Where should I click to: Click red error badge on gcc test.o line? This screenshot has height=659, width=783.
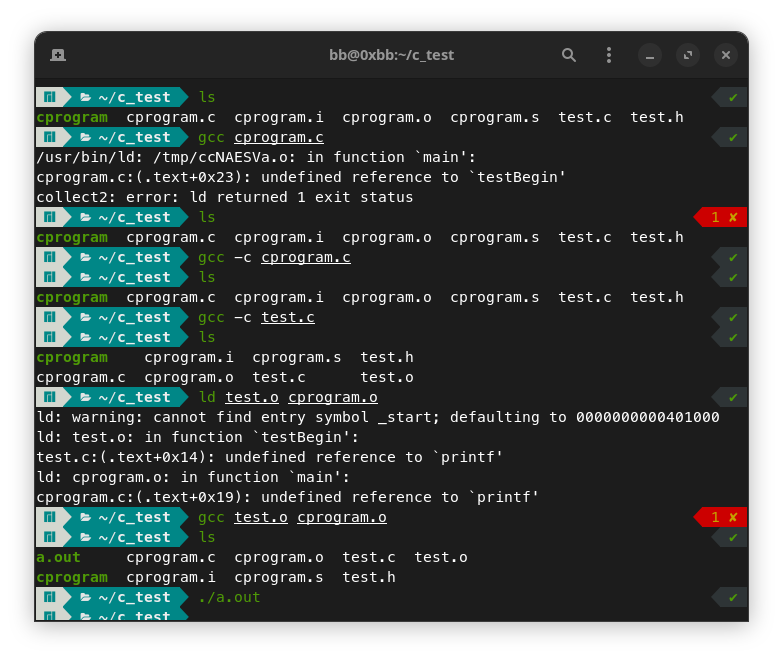point(723,517)
